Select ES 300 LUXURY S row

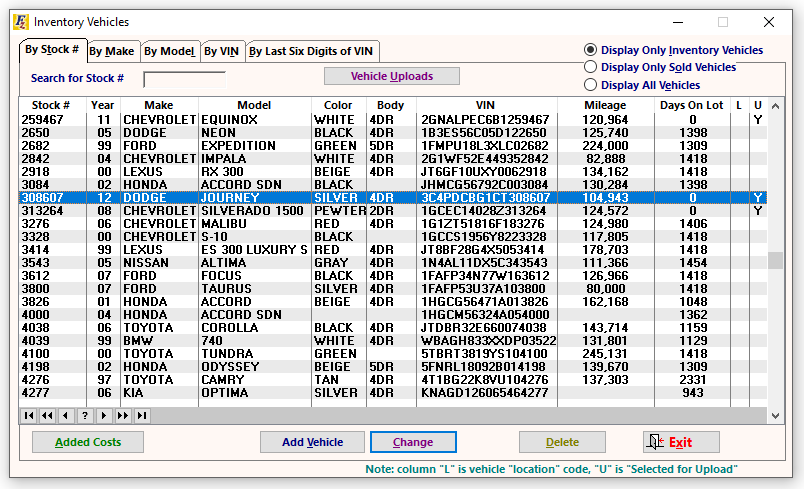click(x=393, y=250)
